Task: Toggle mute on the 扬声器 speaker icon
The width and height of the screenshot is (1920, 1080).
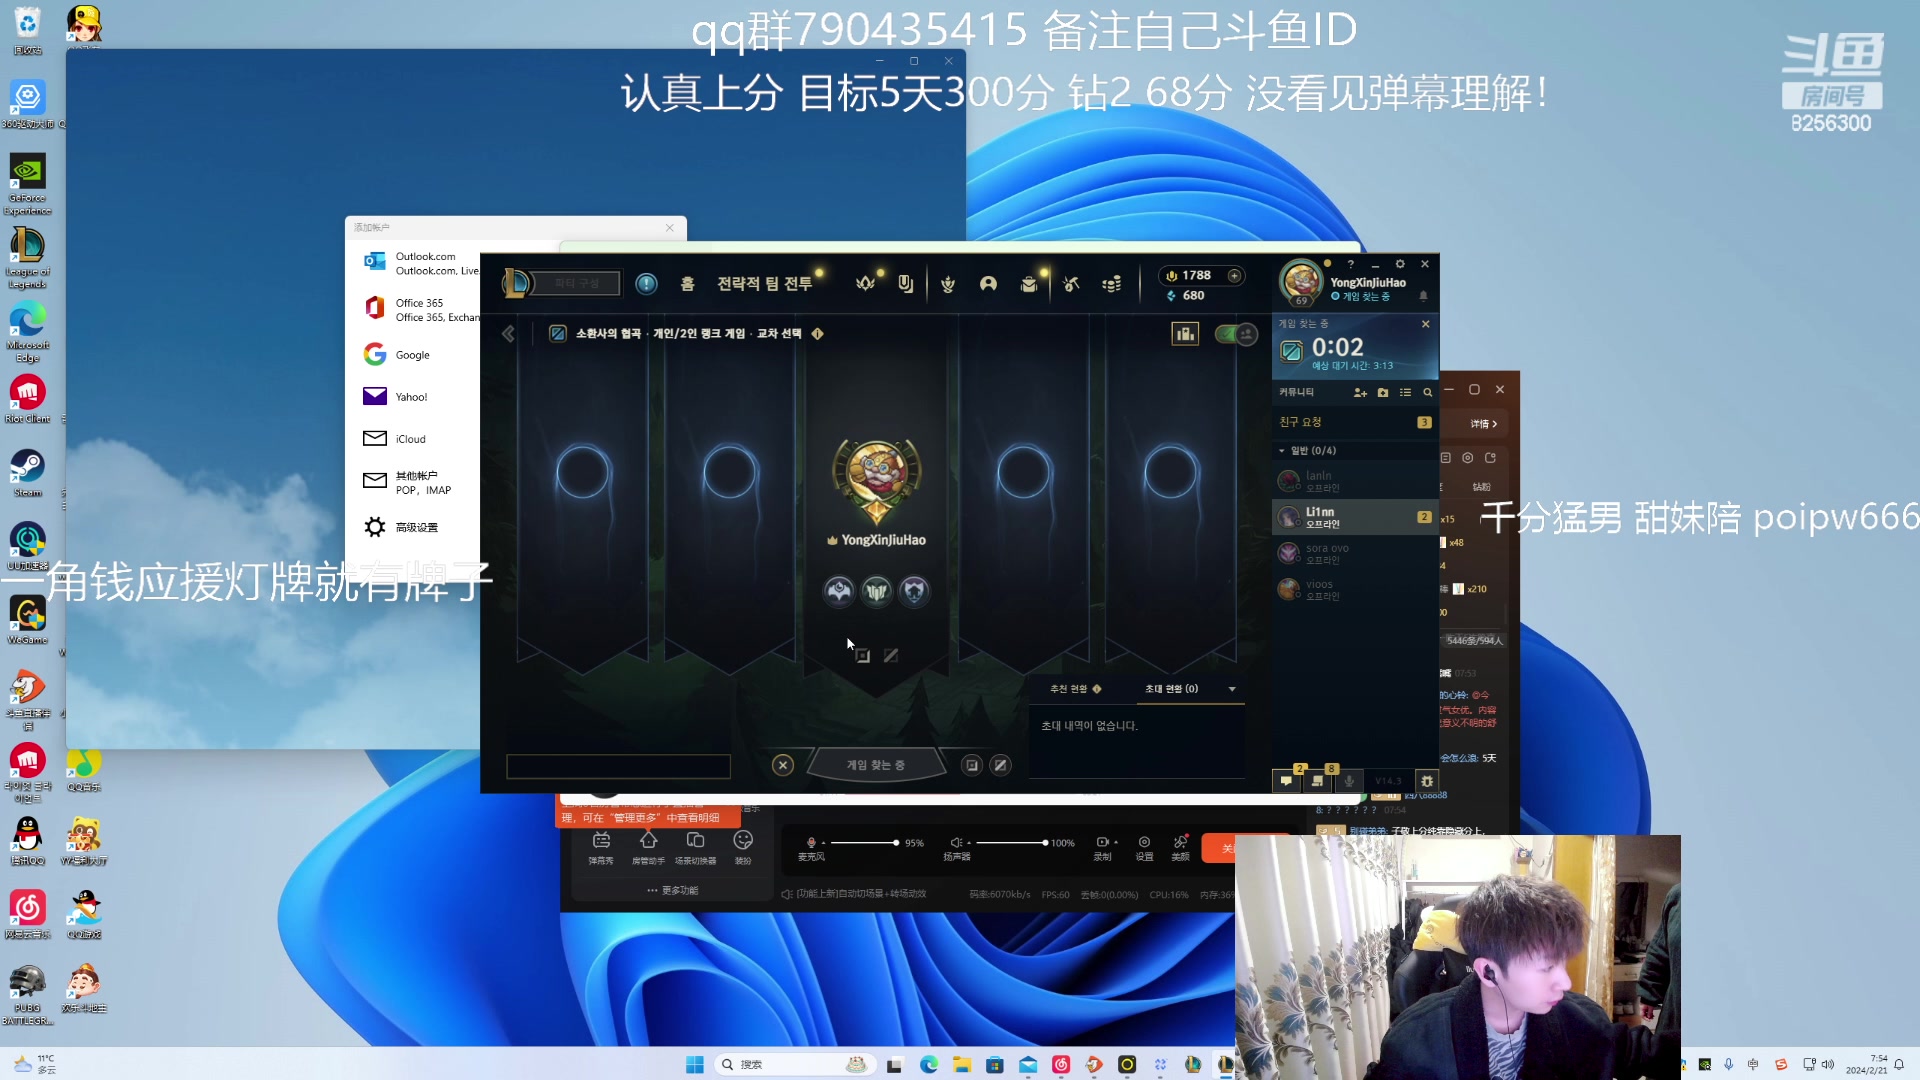Action: pos(956,843)
